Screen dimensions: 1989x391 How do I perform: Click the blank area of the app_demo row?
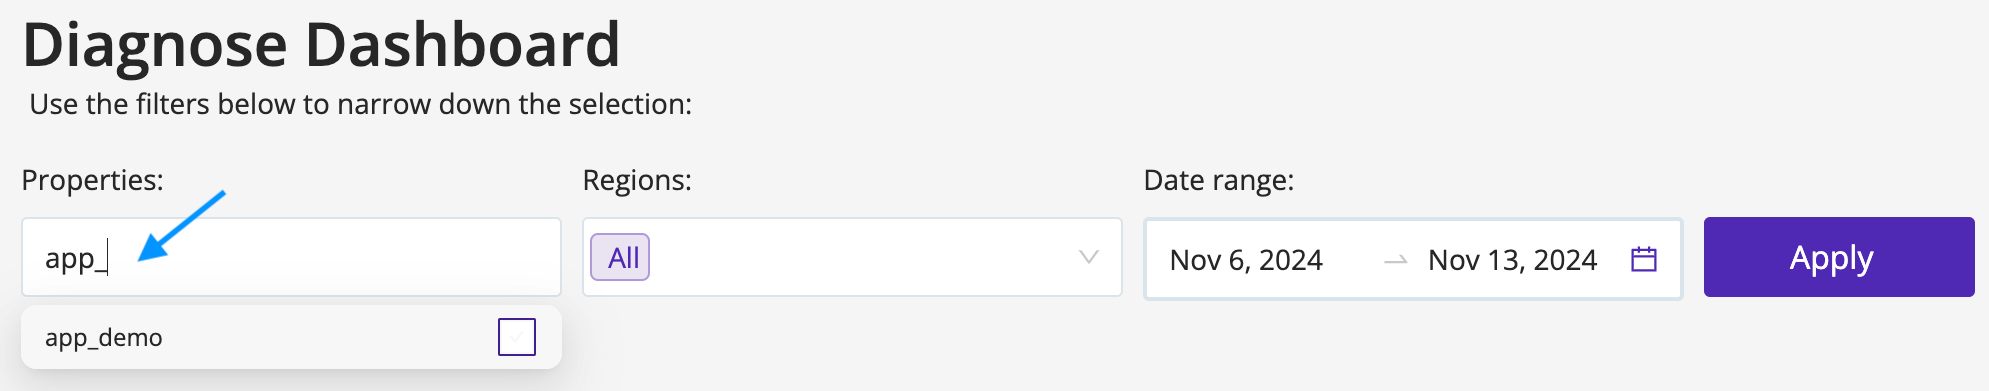tap(330, 338)
